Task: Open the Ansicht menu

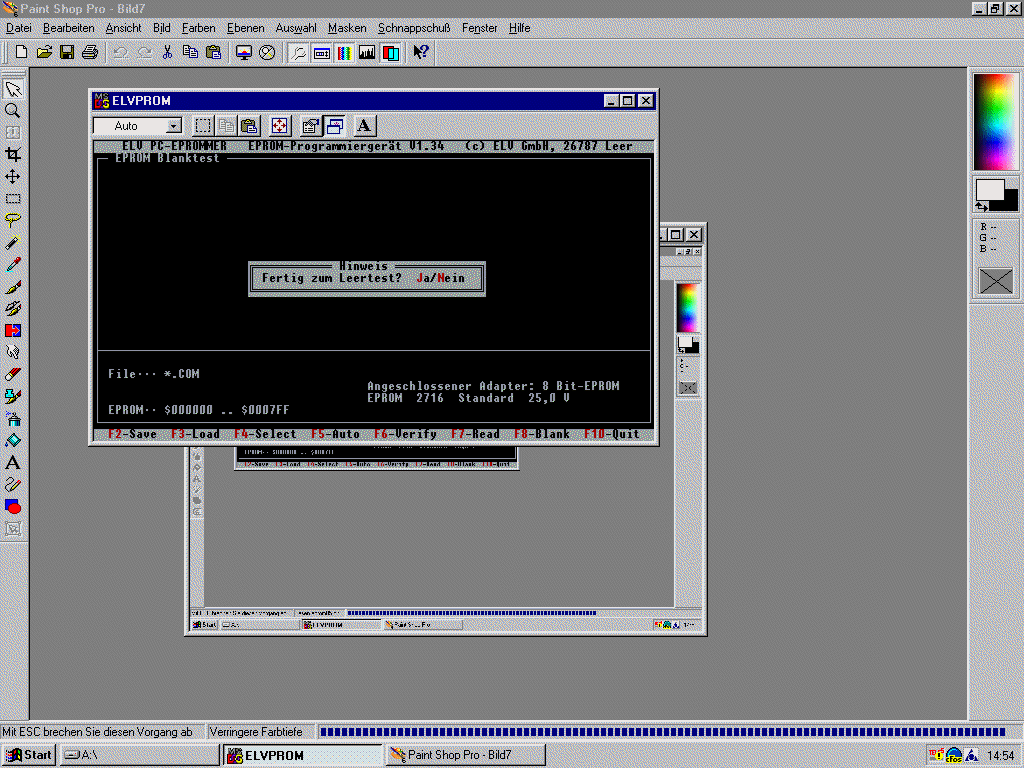Action: coord(123,28)
